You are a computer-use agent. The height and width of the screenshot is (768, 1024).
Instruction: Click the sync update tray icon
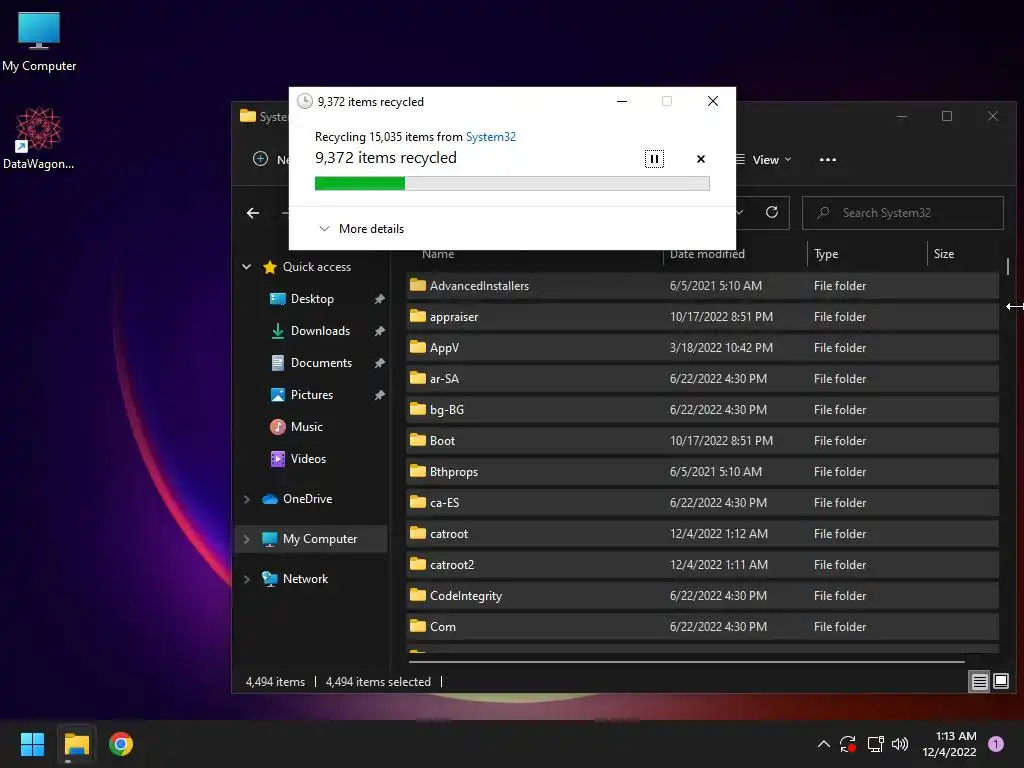[848, 744]
